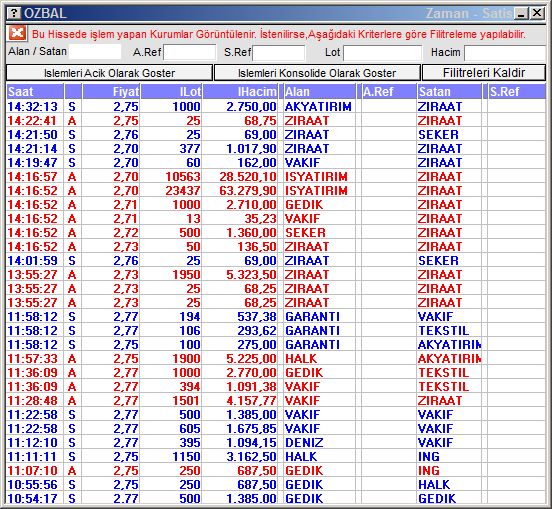552x509 pixels.
Task: Click AKYATIRIM seller in 11:58:12 row
Action: (x=450, y=345)
